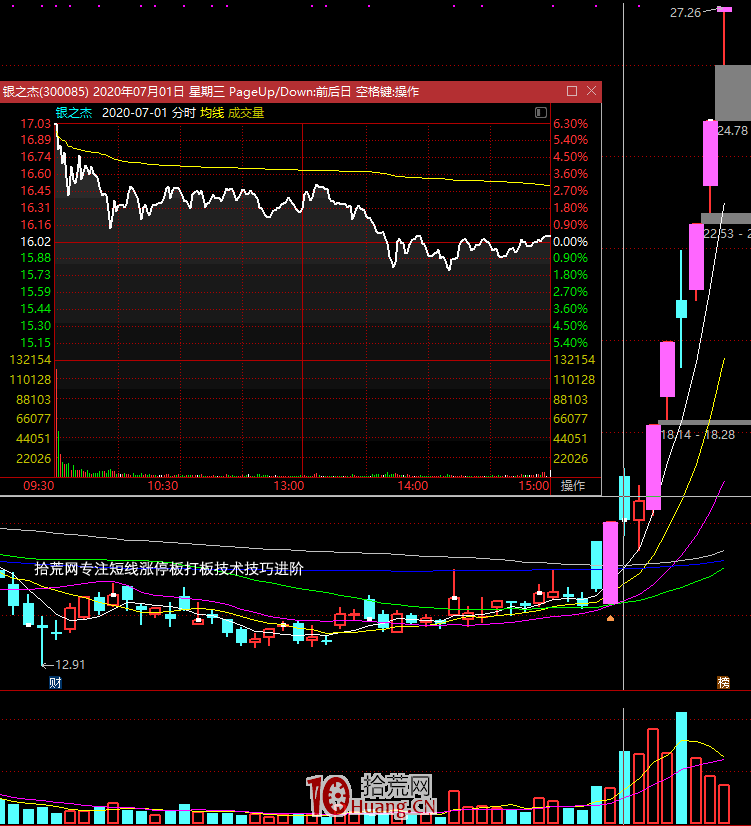Click the 2020-07-01 date label
This screenshot has height=826, width=751.
coord(134,113)
